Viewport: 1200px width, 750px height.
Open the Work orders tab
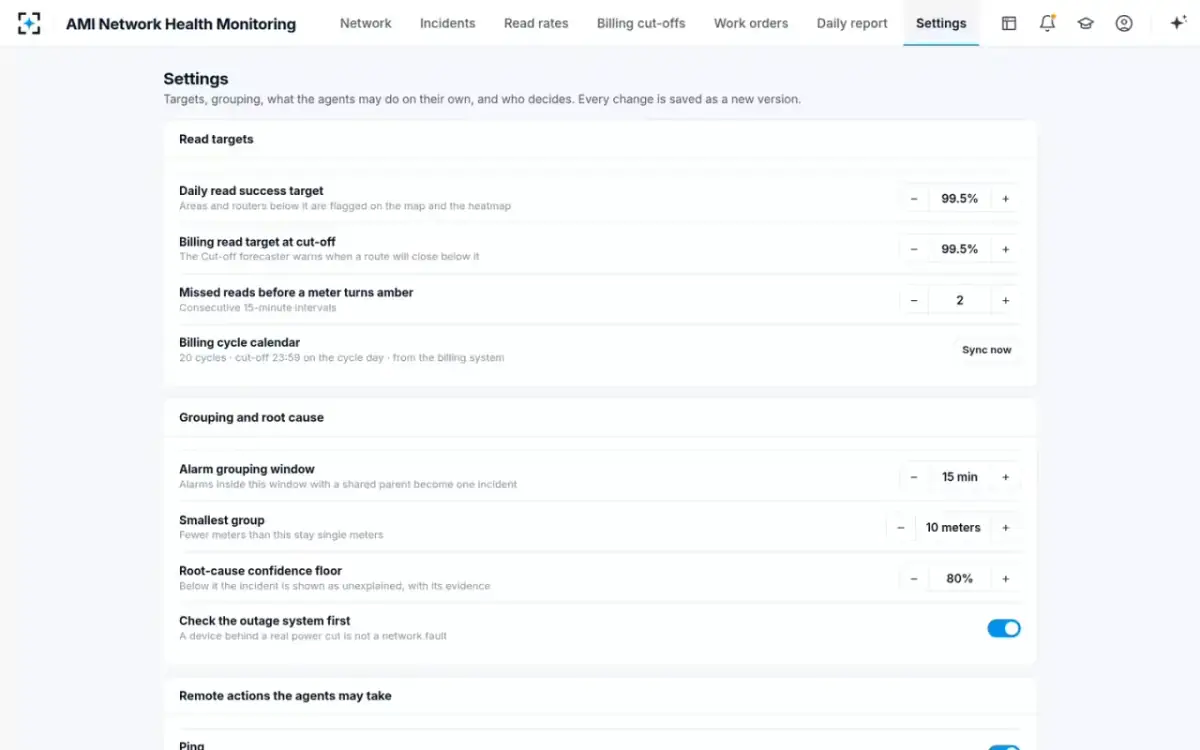(x=751, y=23)
